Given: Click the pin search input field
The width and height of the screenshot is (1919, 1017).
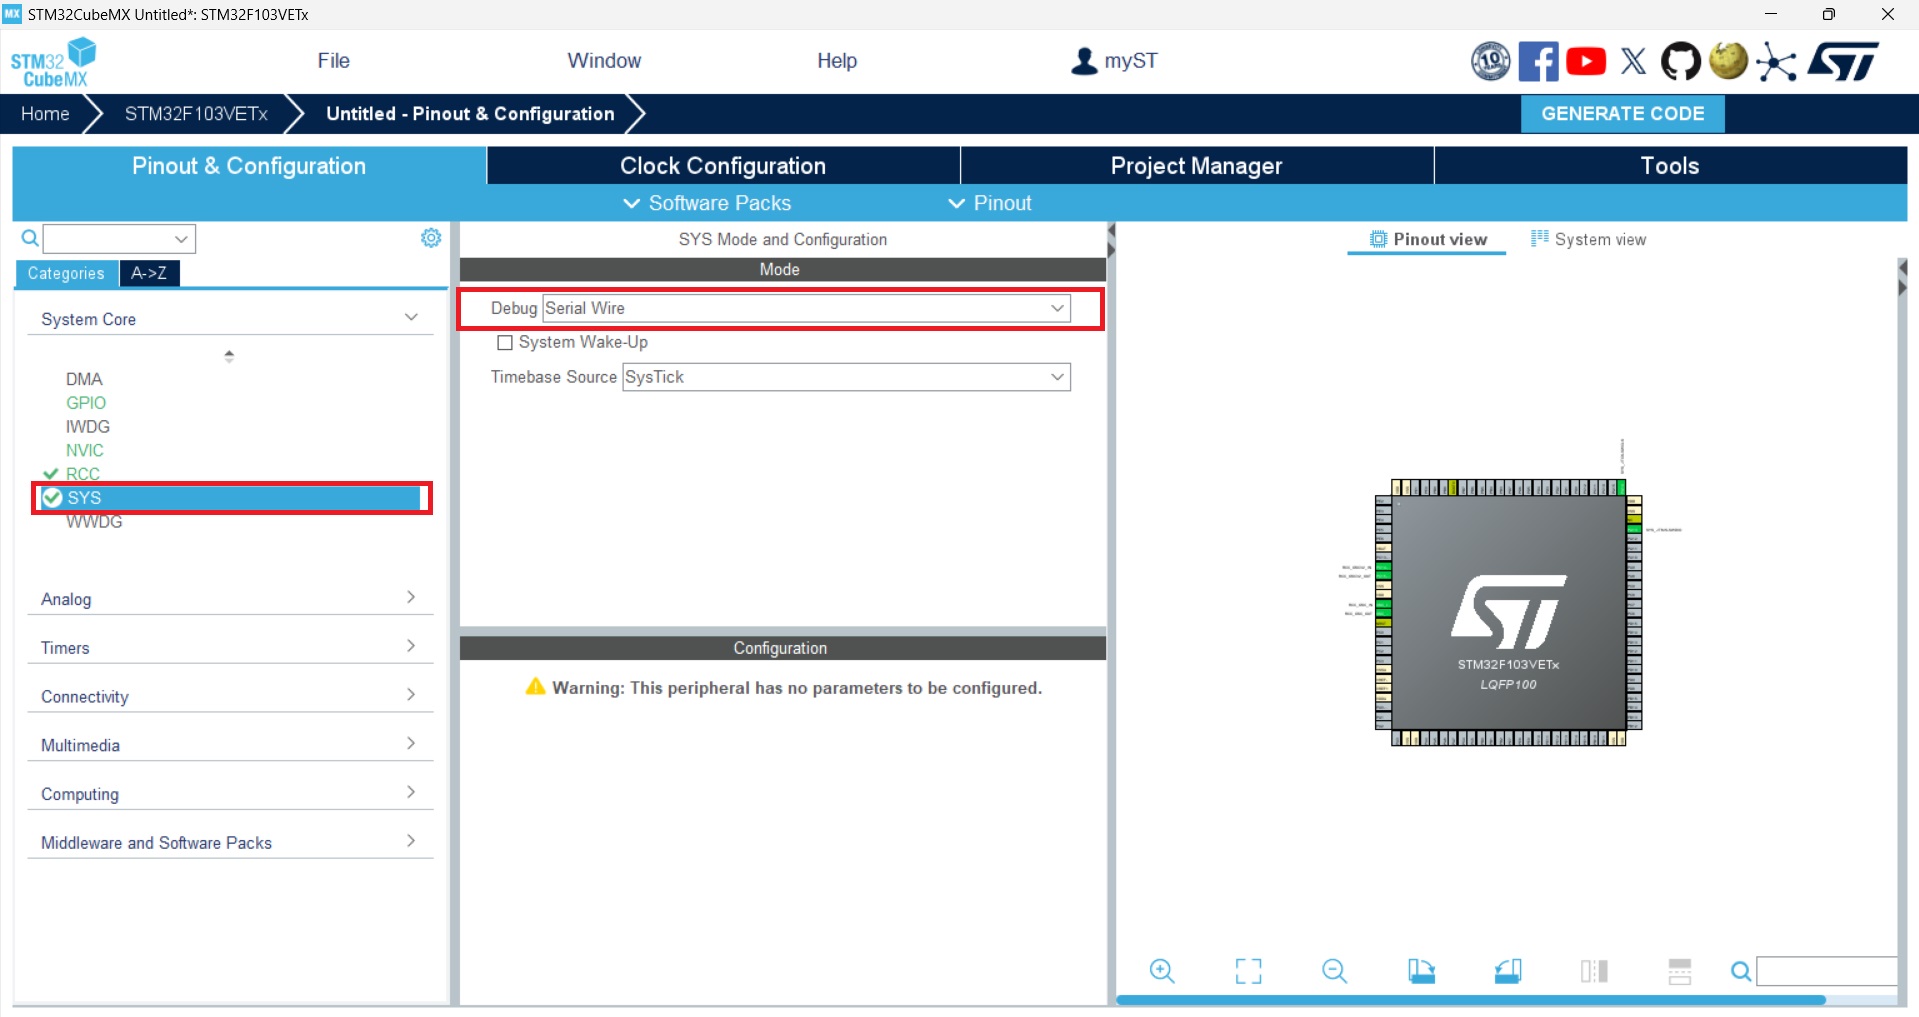Looking at the screenshot, I should tap(1827, 971).
